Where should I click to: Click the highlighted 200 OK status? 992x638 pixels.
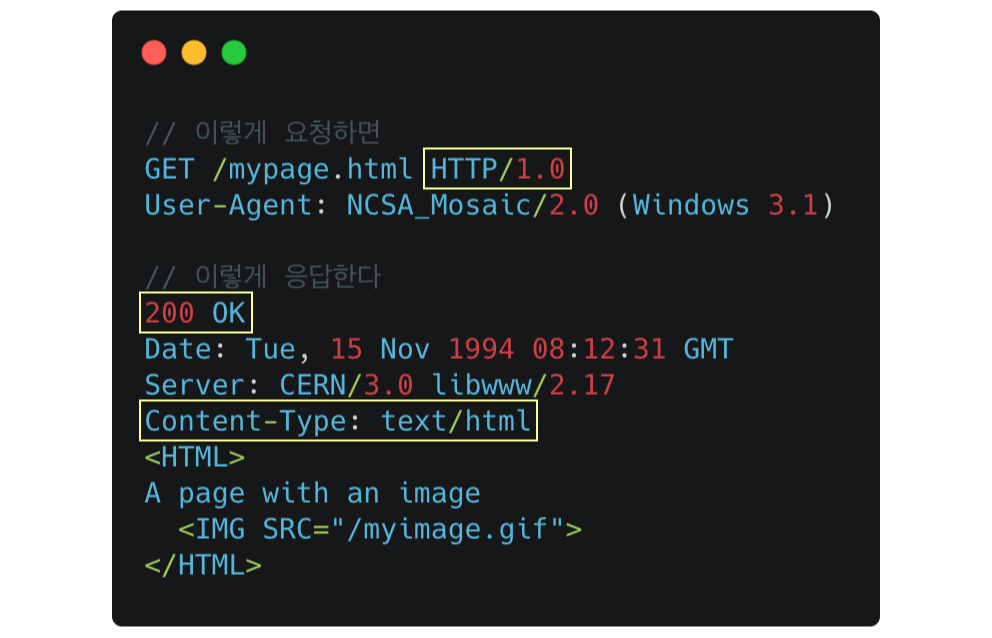195,313
